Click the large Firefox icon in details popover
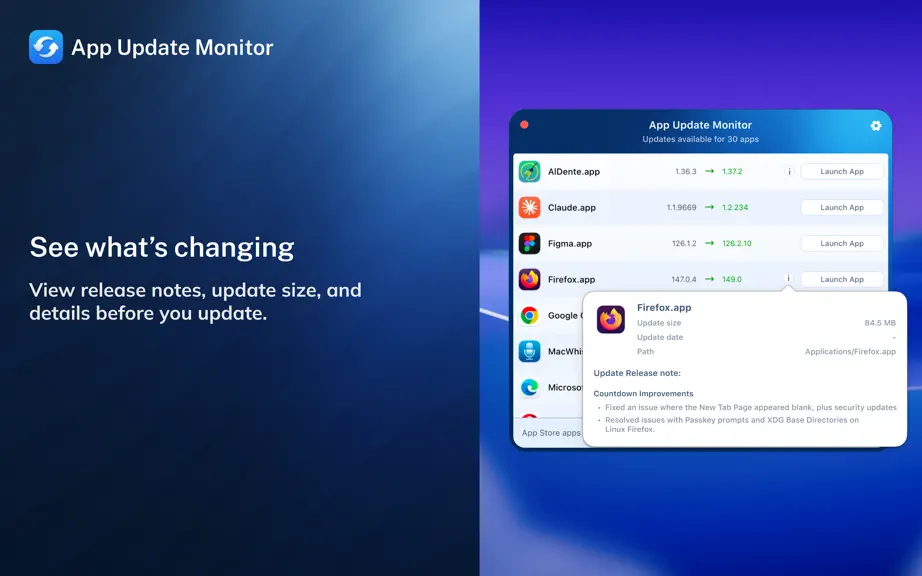The height and width of the screenshot is (576, 922). click(x=610, y=319)
